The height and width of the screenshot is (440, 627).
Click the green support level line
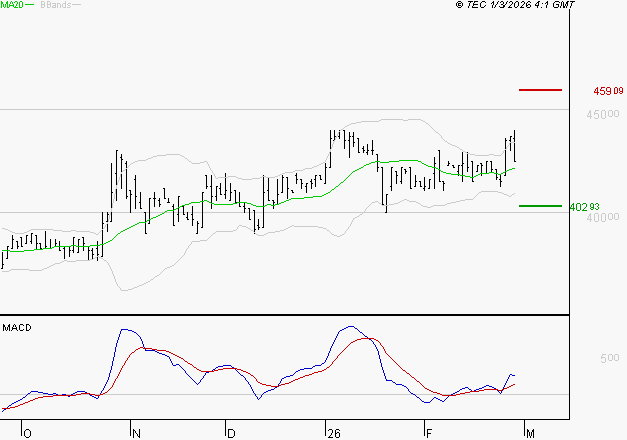pos(540,206)
